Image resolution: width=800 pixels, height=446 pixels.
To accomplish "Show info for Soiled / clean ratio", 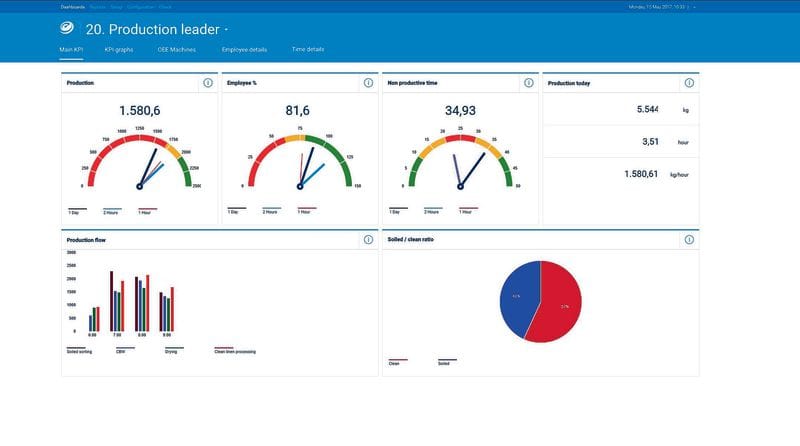I will [689, 240].
